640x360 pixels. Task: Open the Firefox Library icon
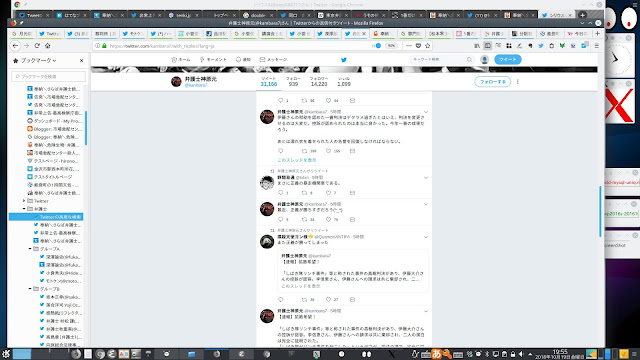(x=477, y=46)
